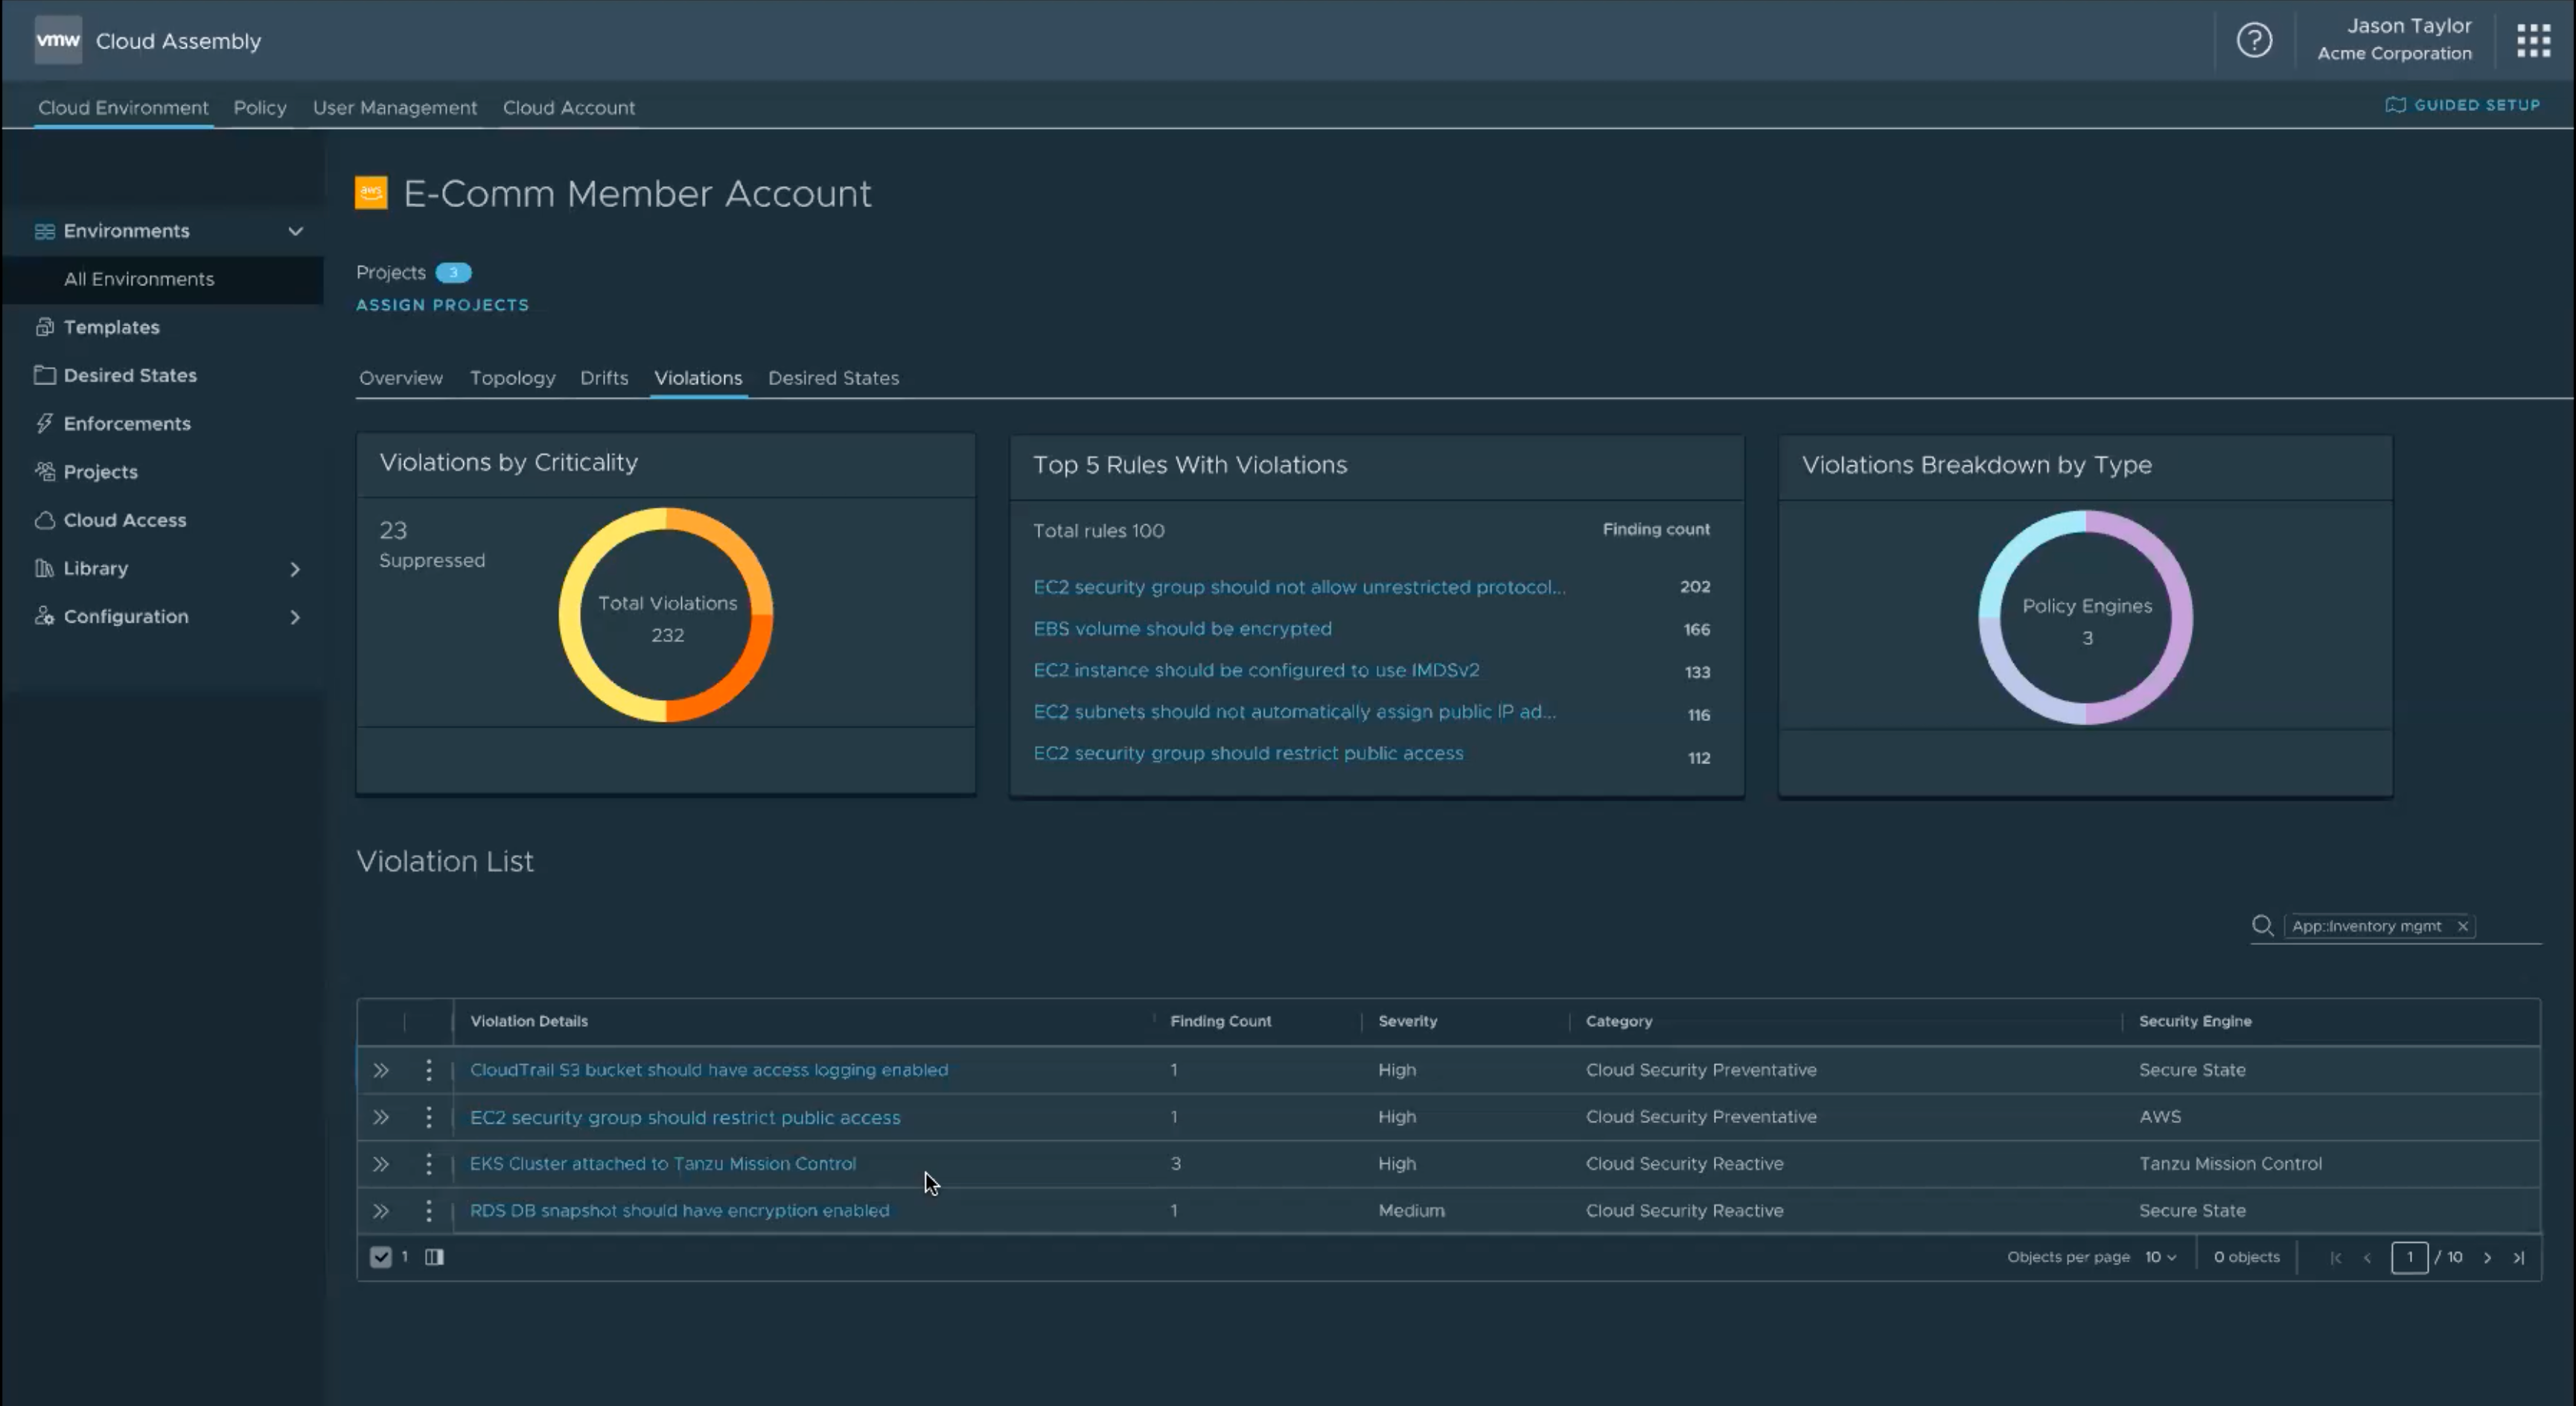Open actions menu for EC2 security group row

tap(429, 1117)
